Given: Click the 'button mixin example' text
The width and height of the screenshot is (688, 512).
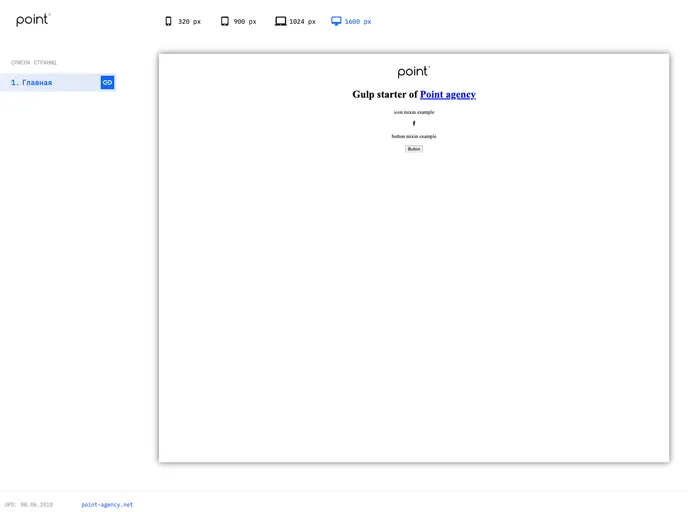Looking at the screenshot, I should [x=414, y=136].
